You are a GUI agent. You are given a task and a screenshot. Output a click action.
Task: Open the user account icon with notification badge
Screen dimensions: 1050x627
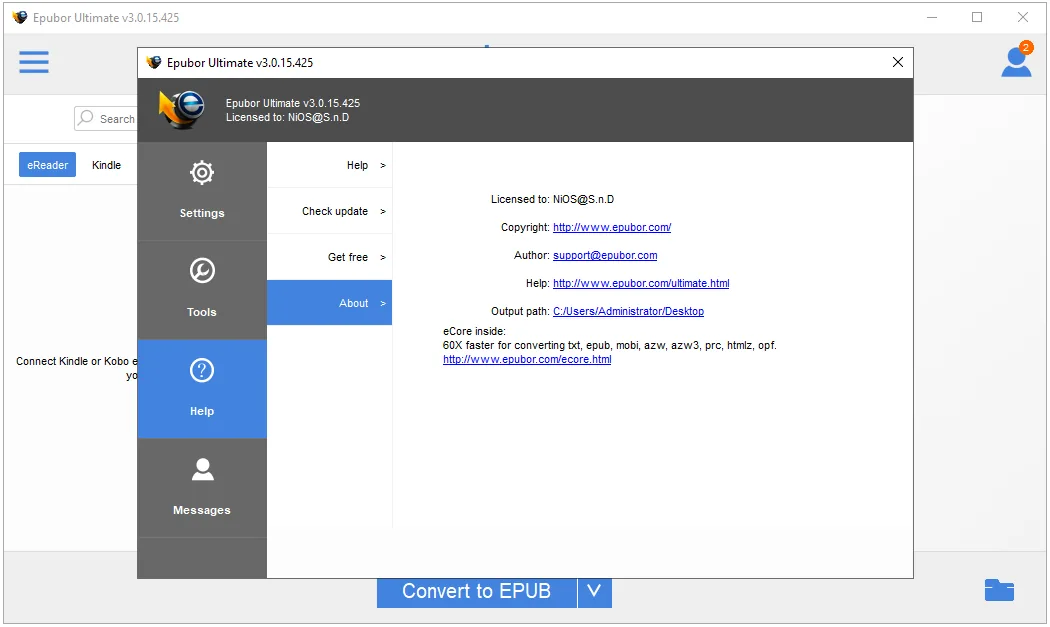pos(1017,60)
